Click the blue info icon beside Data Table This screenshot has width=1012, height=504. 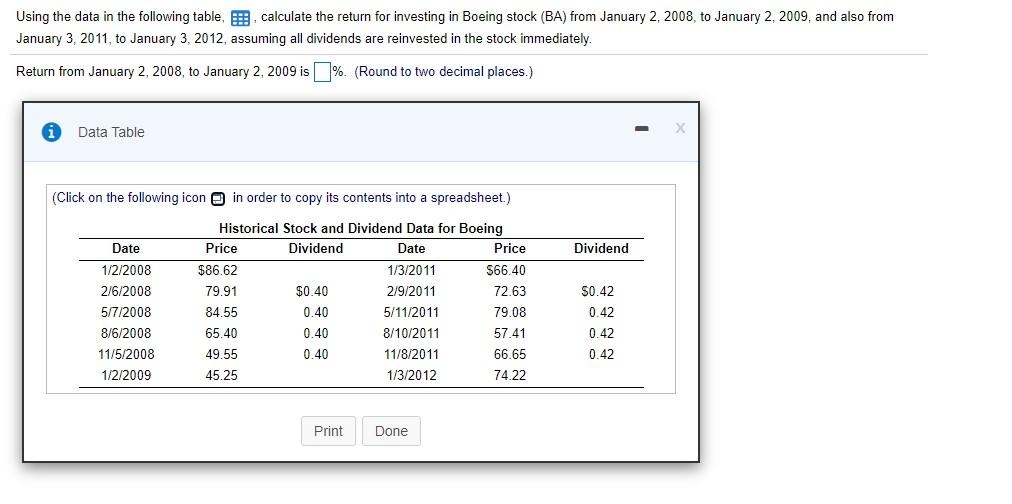pos(51,132)
